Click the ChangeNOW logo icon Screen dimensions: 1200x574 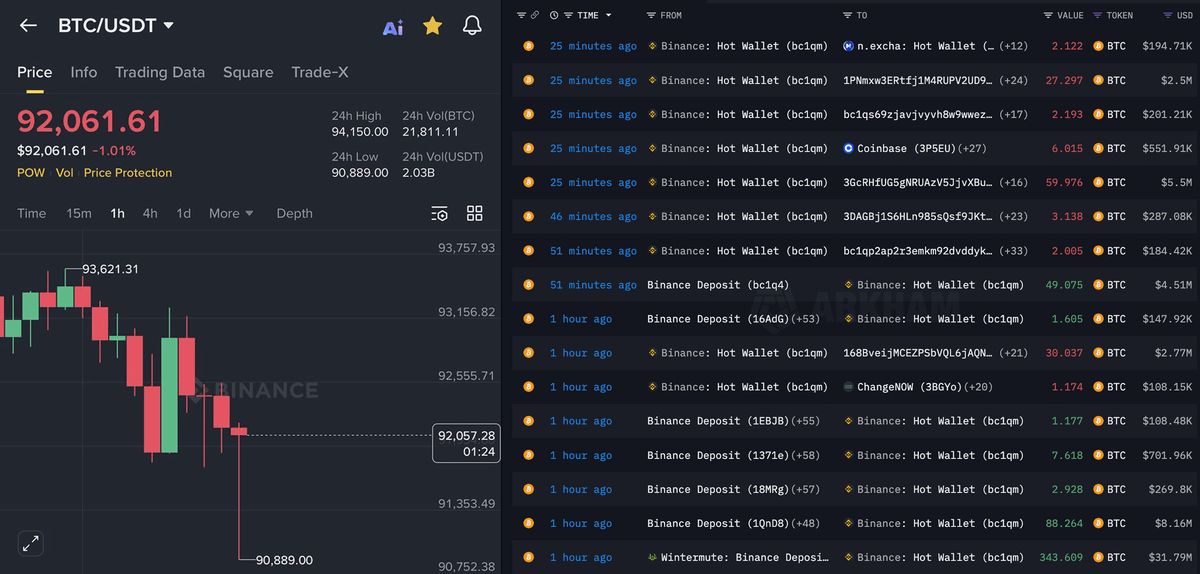coord(849,387)
